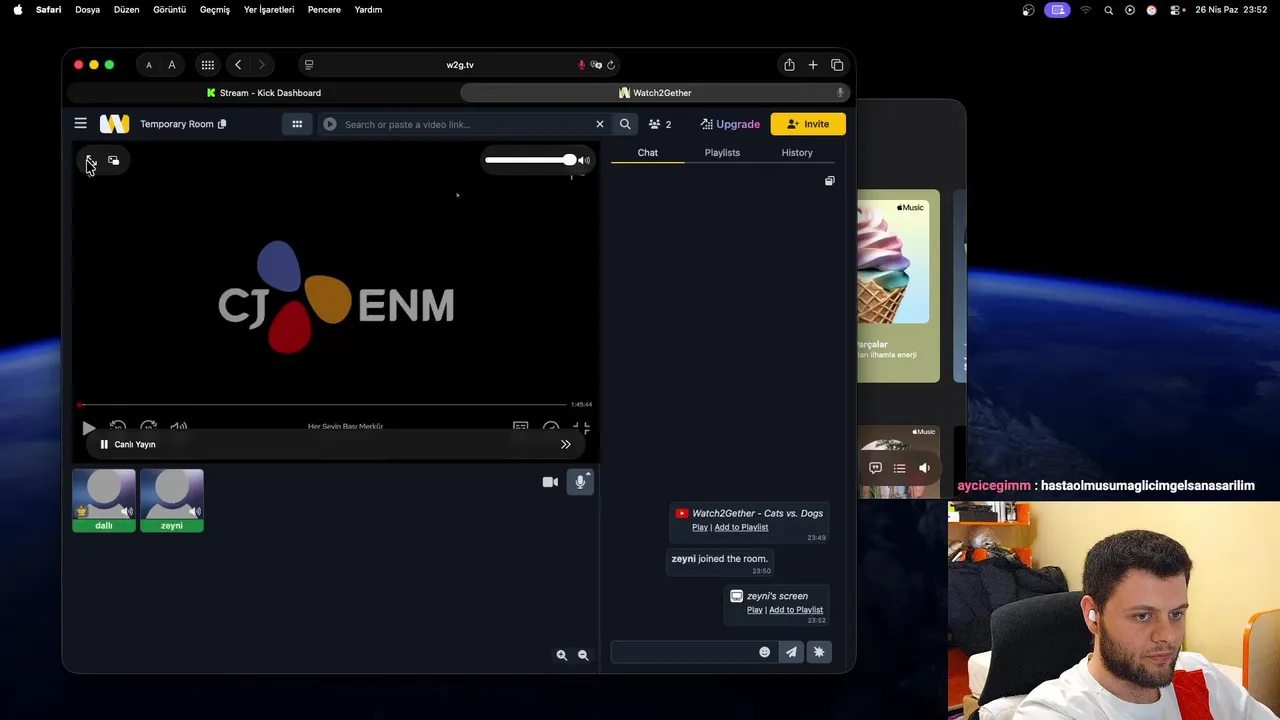Click the video link search field

tap(465, 124)
